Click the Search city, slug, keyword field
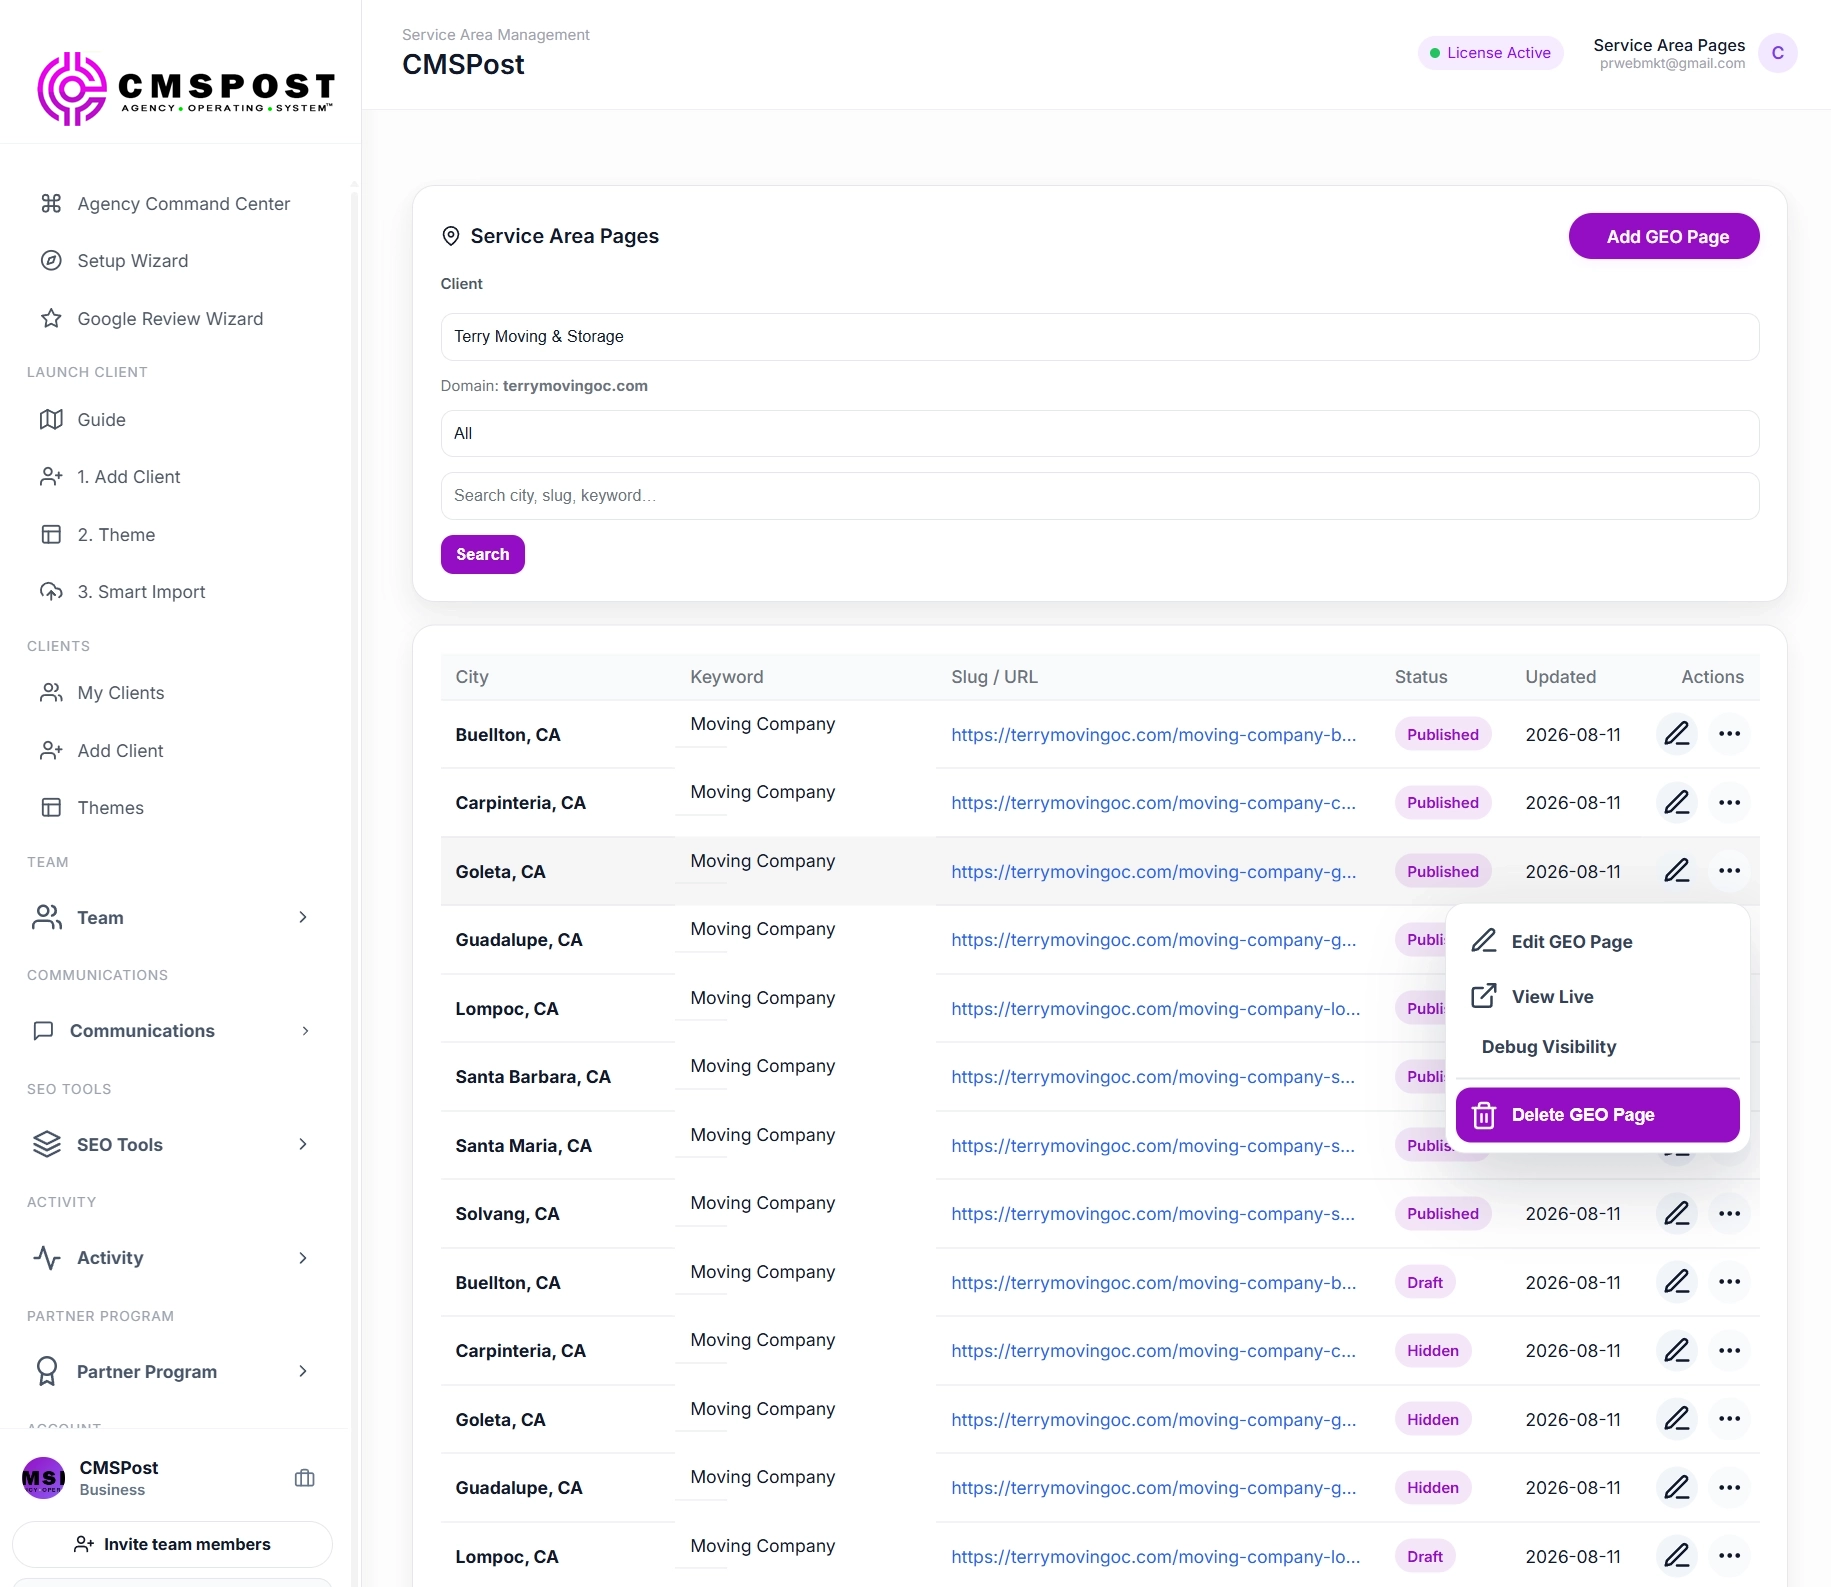Viewport: 1831px width, 1587px height. click(1100, 496)
